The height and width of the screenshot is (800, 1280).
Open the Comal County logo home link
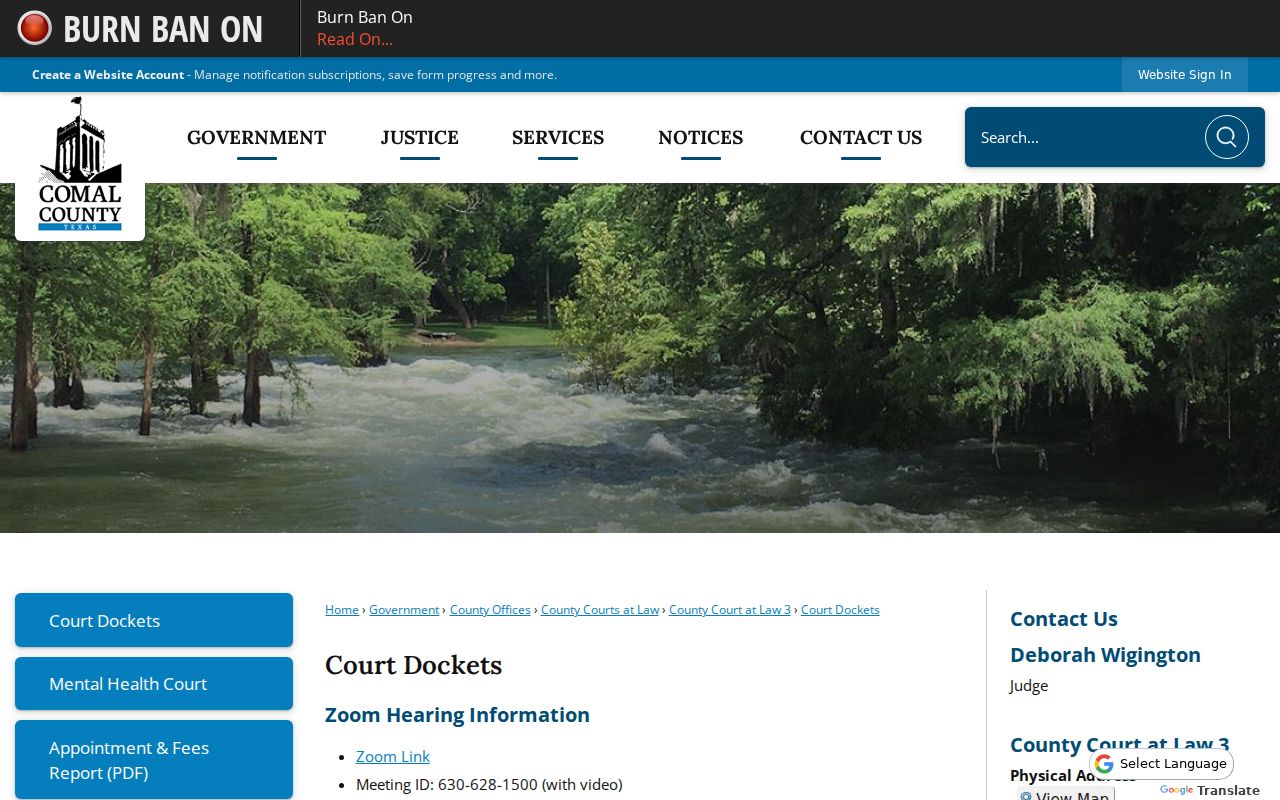(80, 166)
